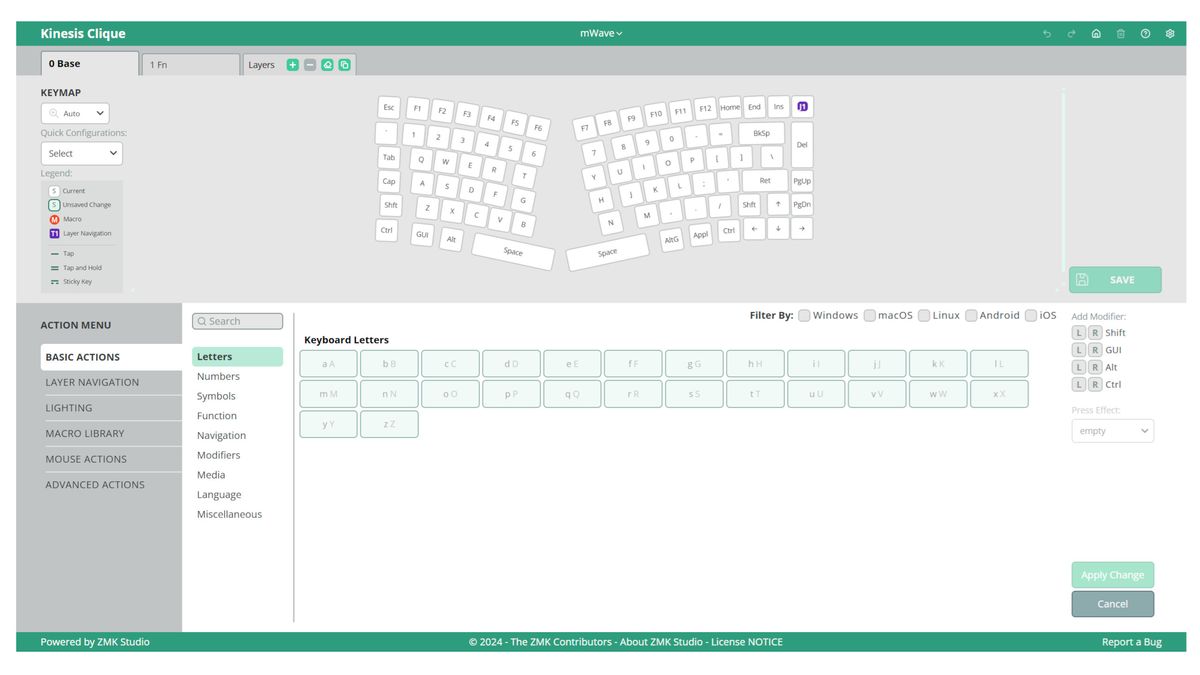Select the Home key on keyboard
Image resolution: width=1200 pixels, height=675 pixels.
tap(730, 107)
